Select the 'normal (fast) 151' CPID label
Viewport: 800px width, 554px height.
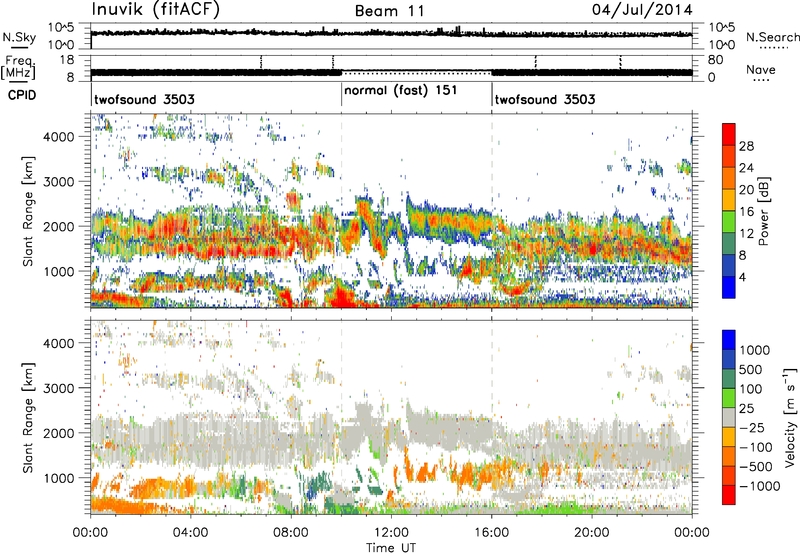point(401,91)
